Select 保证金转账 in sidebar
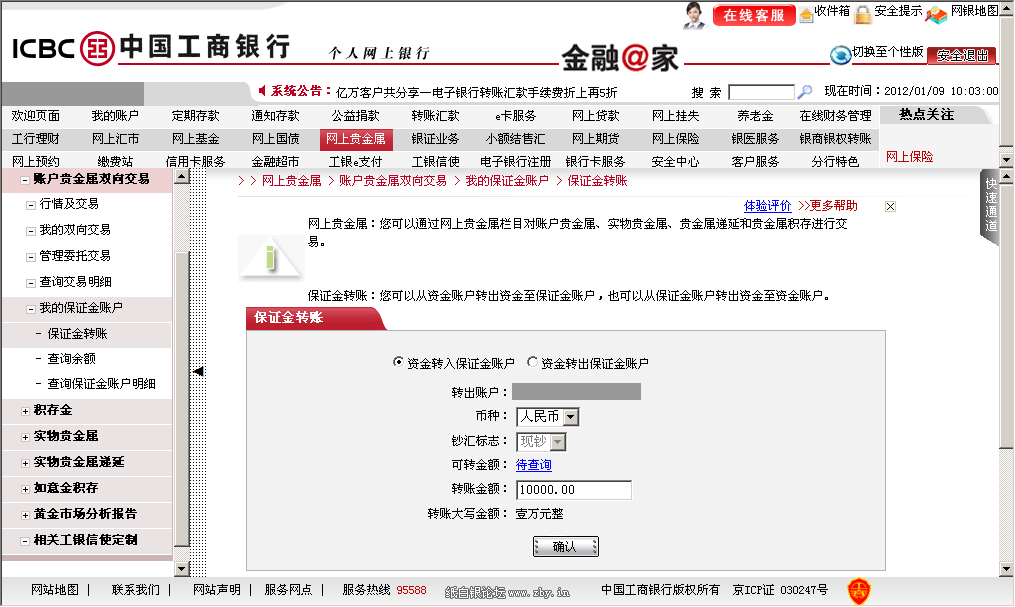The height and width of the screenshot is (607, 1015). pos(77,334)
